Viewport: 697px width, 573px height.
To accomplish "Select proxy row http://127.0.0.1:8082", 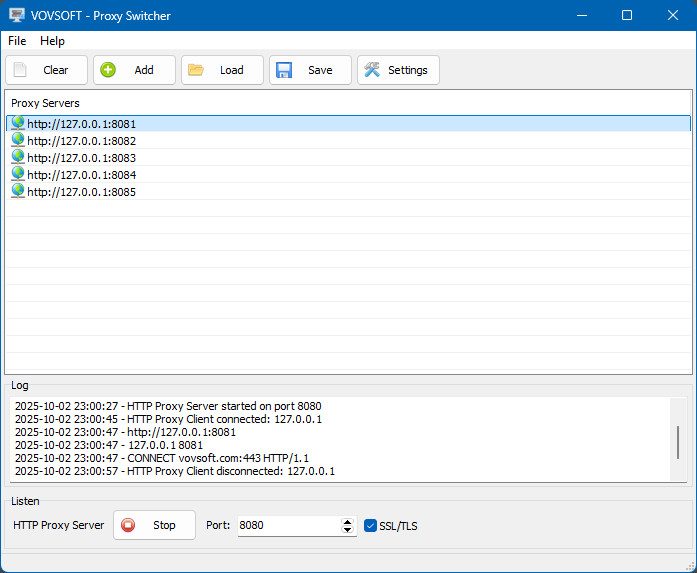I will click(348, 140).
